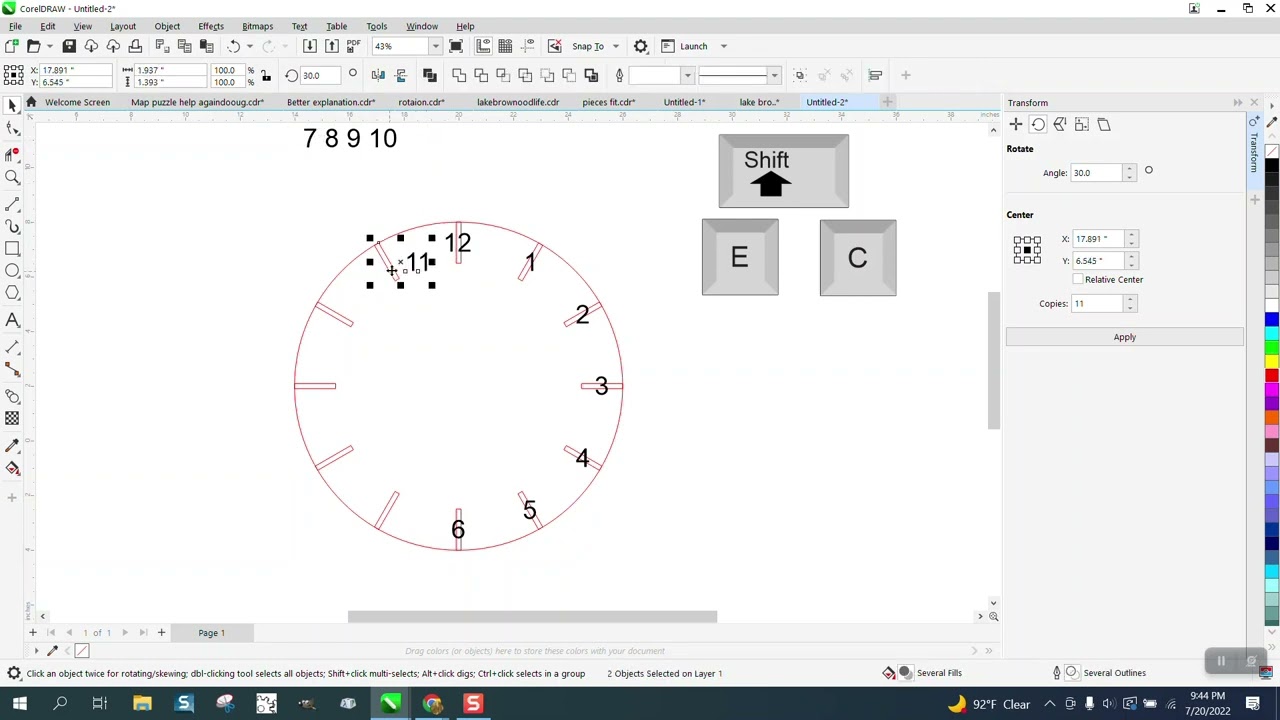Open the Effects menu
Screen dimensions: 1280x720
211,26
